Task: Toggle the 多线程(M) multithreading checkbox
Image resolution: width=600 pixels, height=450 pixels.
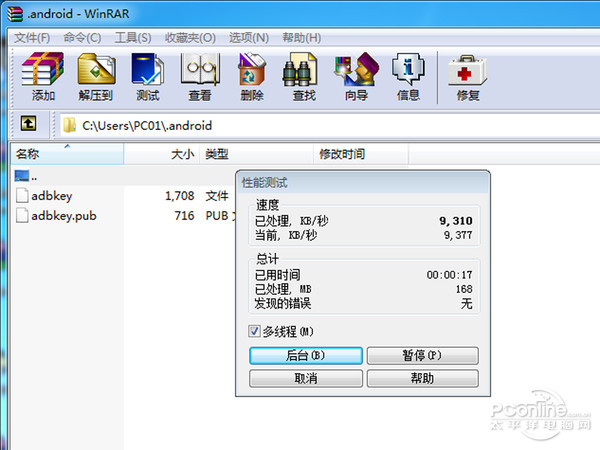Action: tap(254, 331)
